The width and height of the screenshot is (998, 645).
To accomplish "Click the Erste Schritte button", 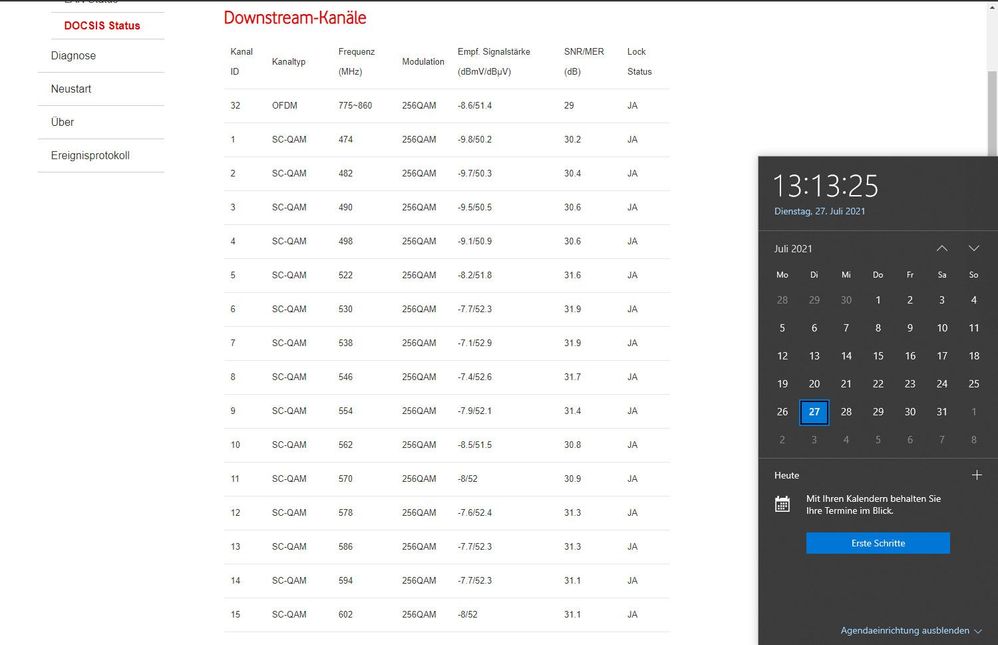I will [878, 543].
